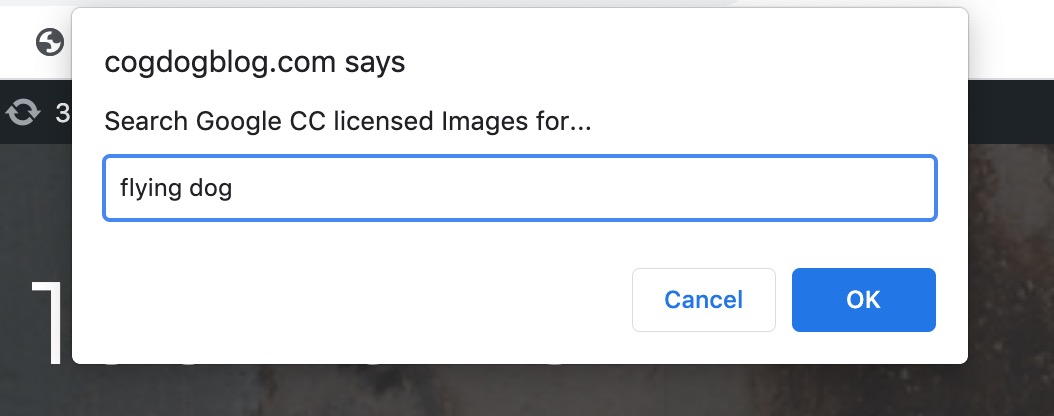Place cursor on the word "dog"
Viewport: 1054px width, 416px height.
[x=210, y=188]
